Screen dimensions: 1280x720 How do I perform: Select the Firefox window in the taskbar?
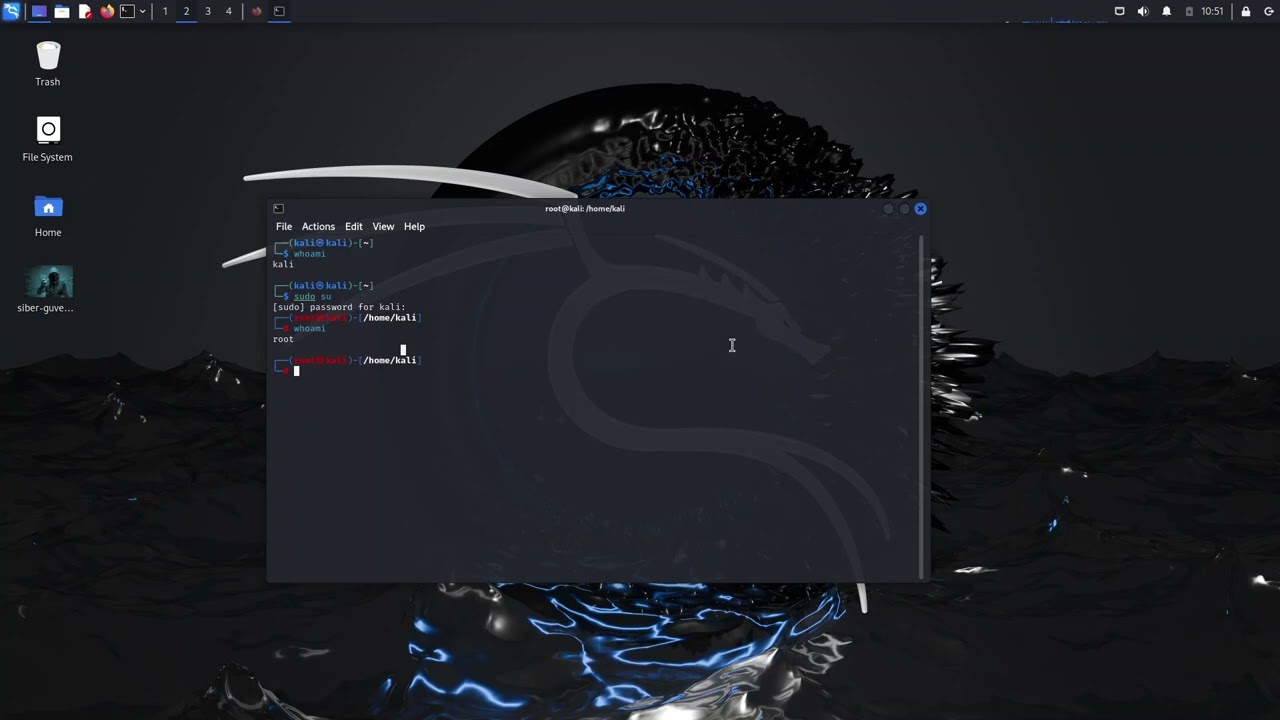256,11
